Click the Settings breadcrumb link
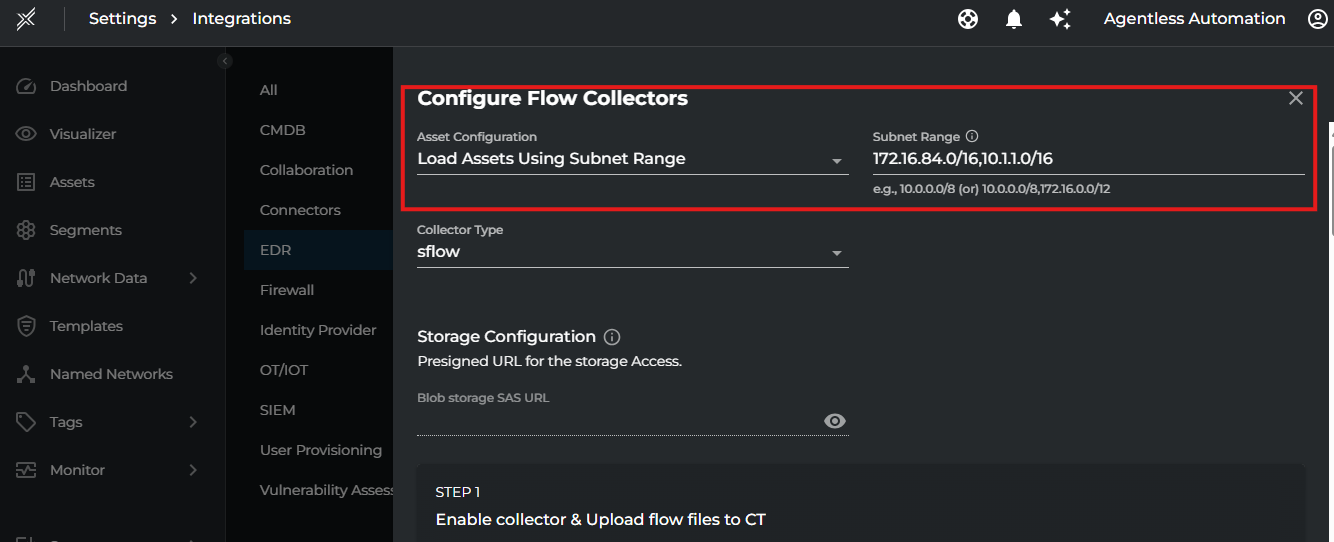Viewport: 1334px width, 542px height. pos(122,19)
